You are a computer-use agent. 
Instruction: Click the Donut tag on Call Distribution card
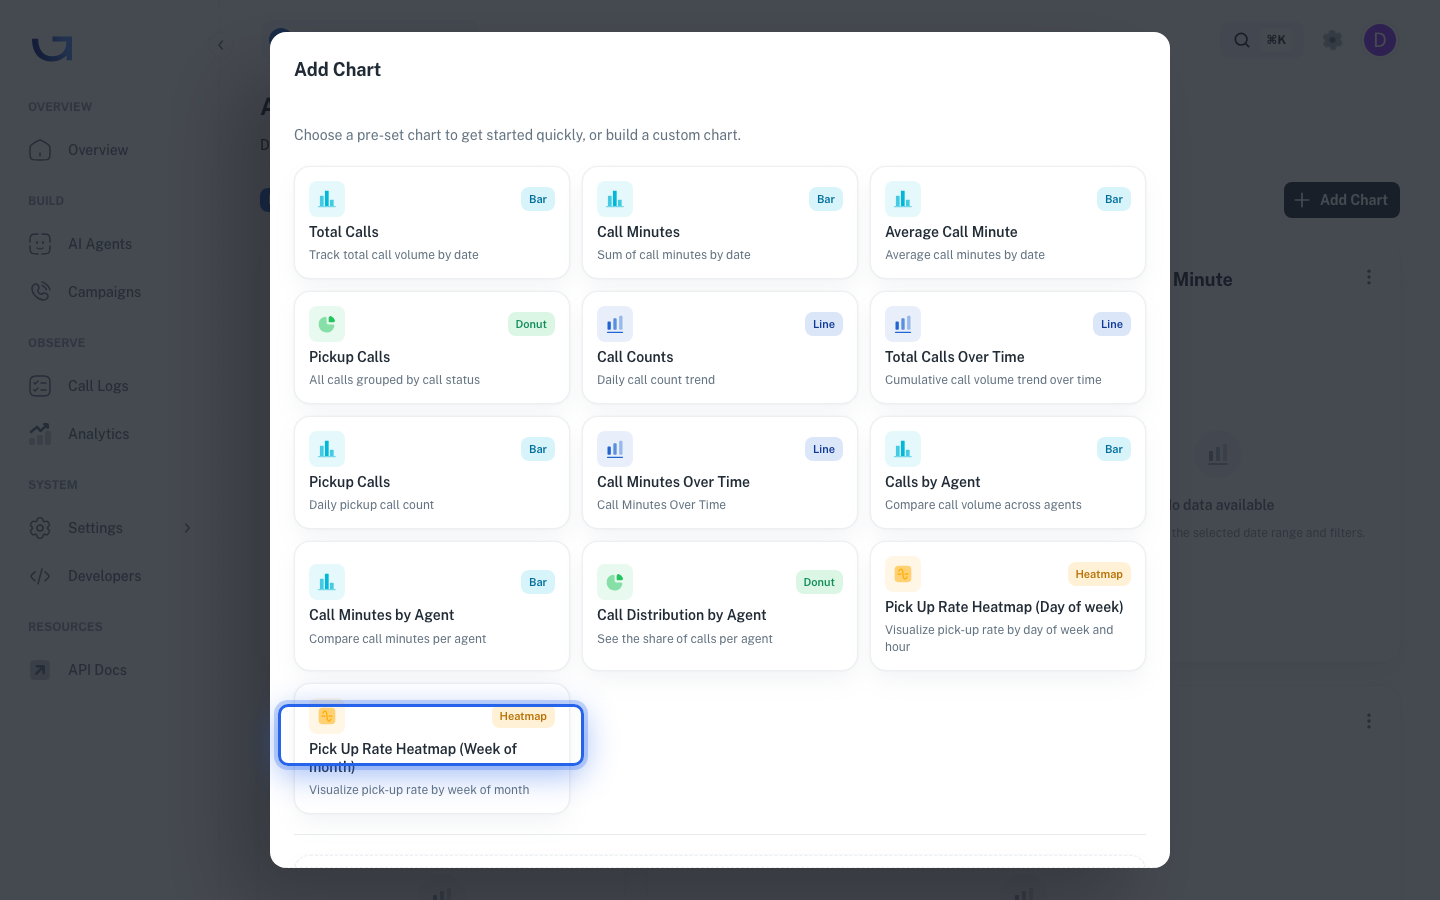(819, 582)
